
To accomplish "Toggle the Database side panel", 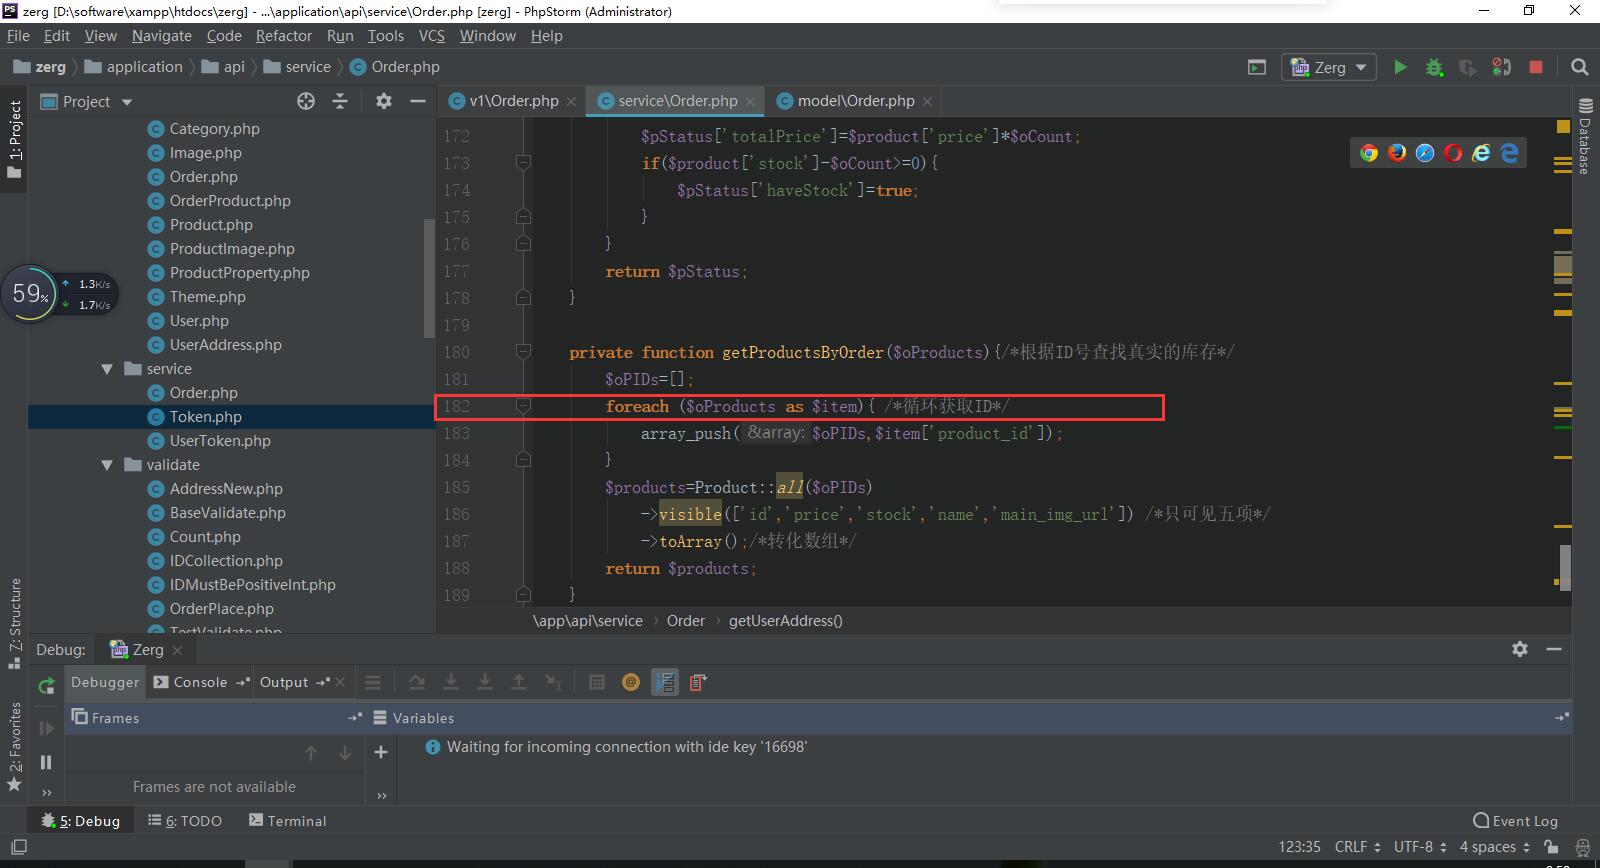I will point(1585,135).
